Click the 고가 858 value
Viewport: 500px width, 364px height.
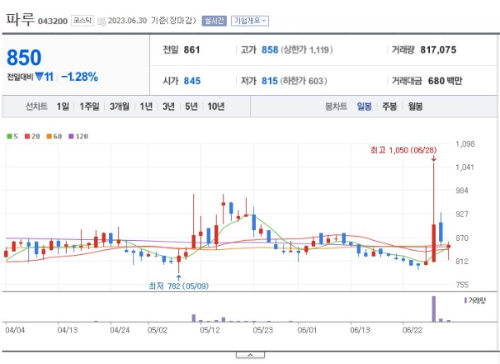[x=270, y=50]
